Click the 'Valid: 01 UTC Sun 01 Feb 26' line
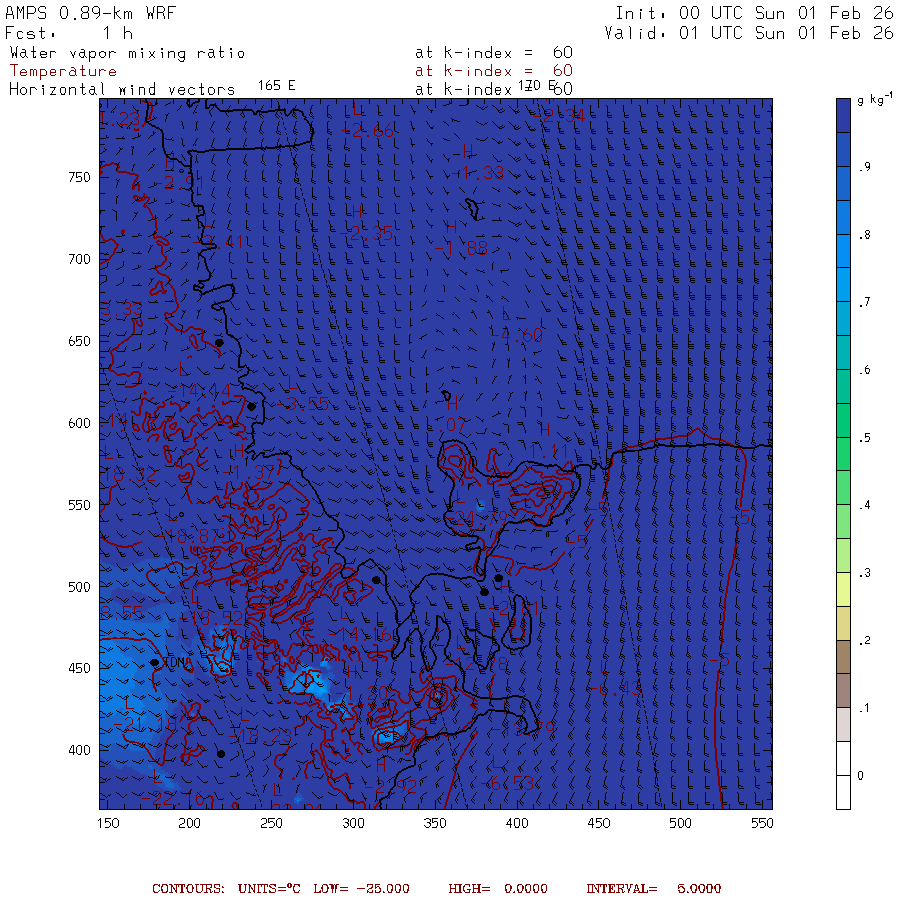Screen dimensions: 900x900 point(748,33)
